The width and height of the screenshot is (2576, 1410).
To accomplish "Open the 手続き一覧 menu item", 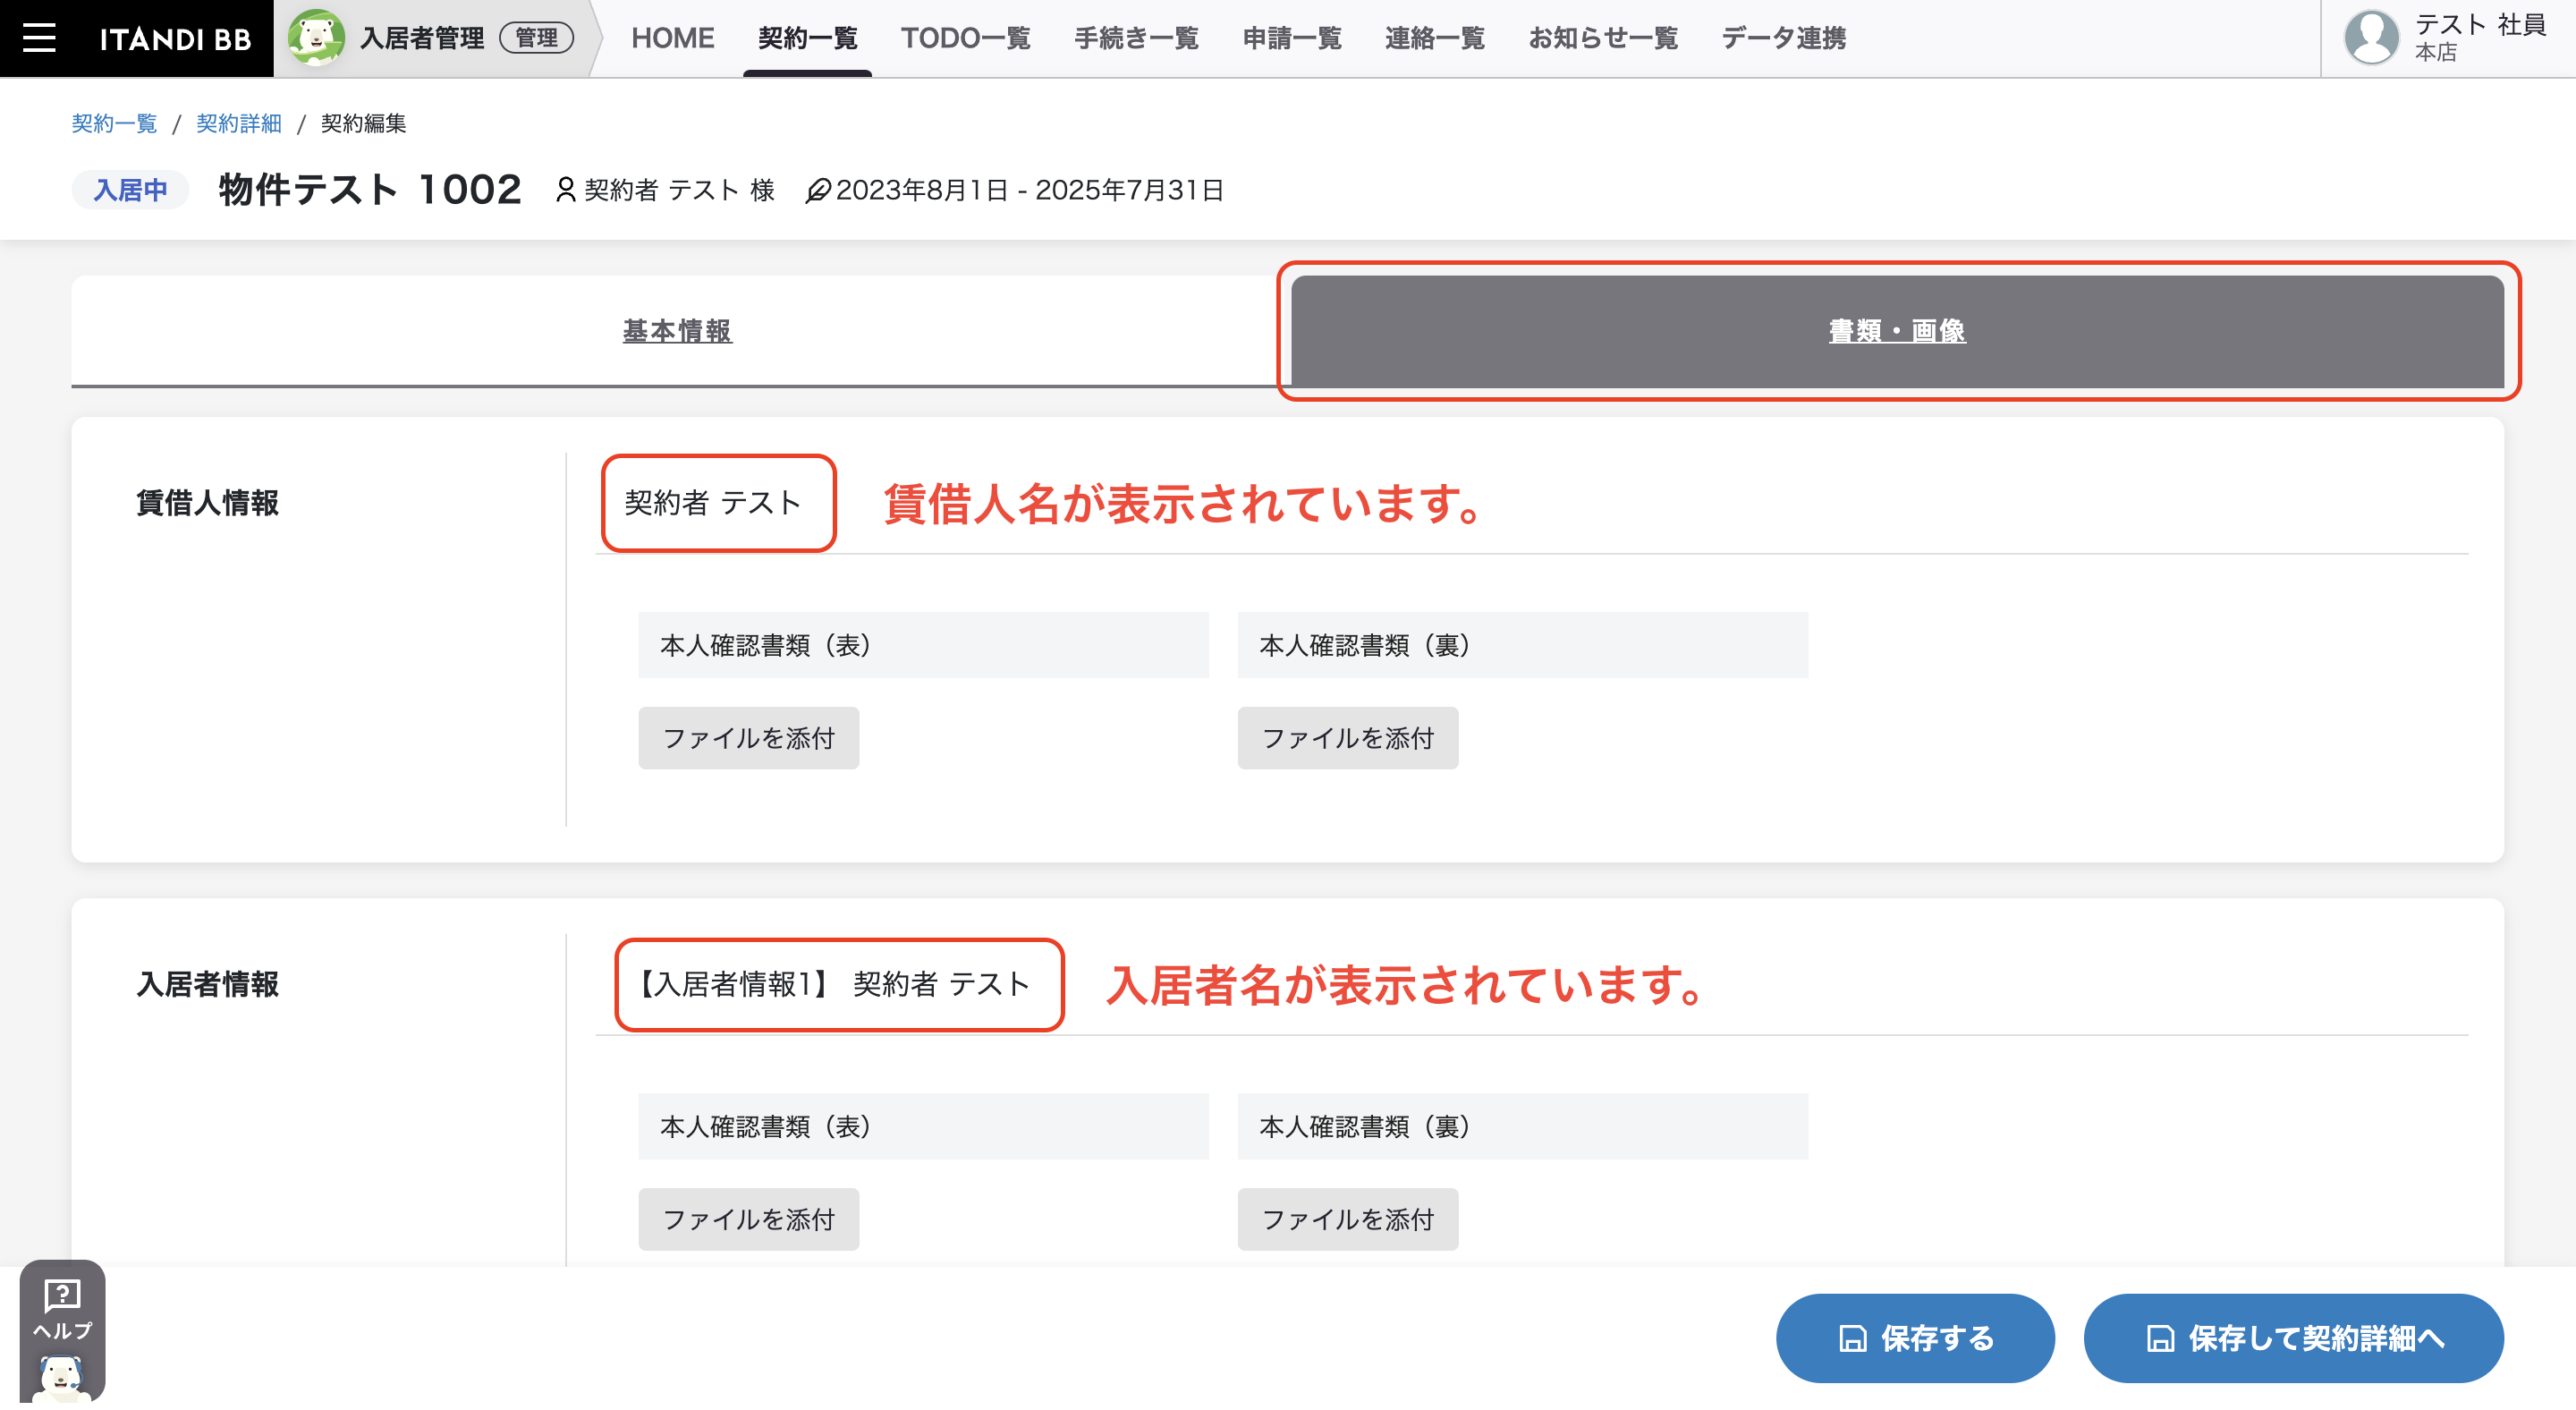I will tap(1136, 38).
